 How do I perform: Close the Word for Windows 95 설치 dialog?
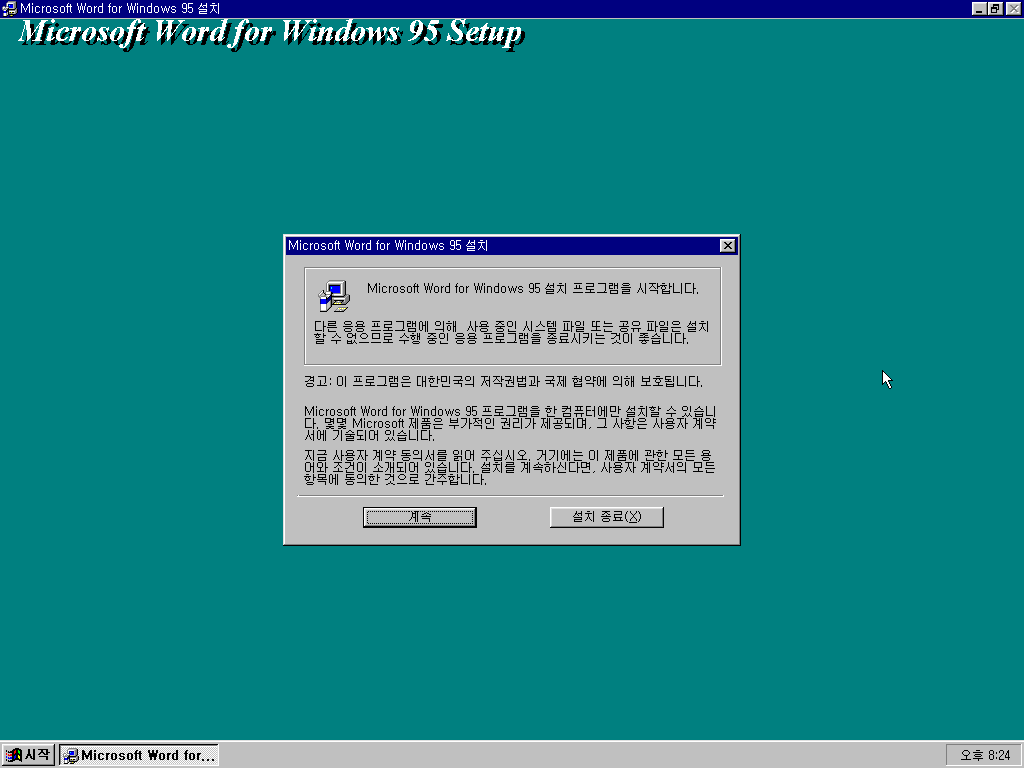click(728, 246)
